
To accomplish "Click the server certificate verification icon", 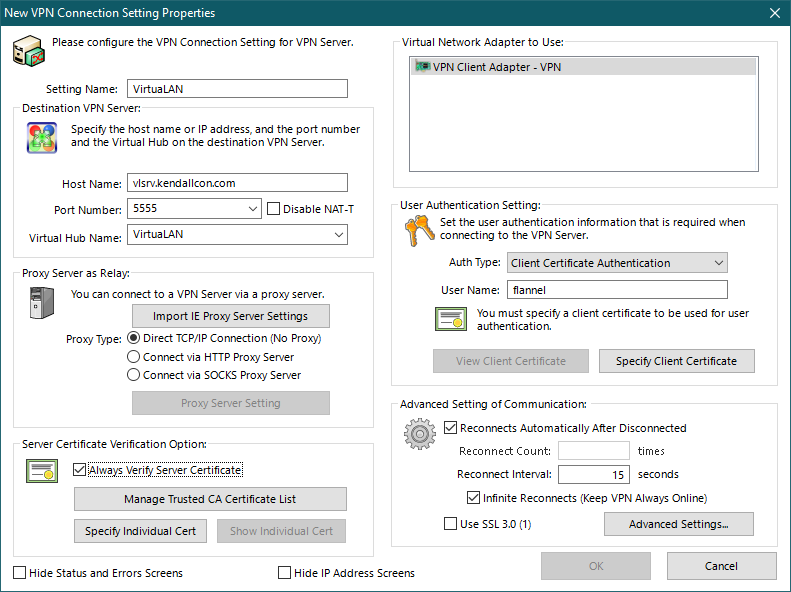I will point(42,470).
